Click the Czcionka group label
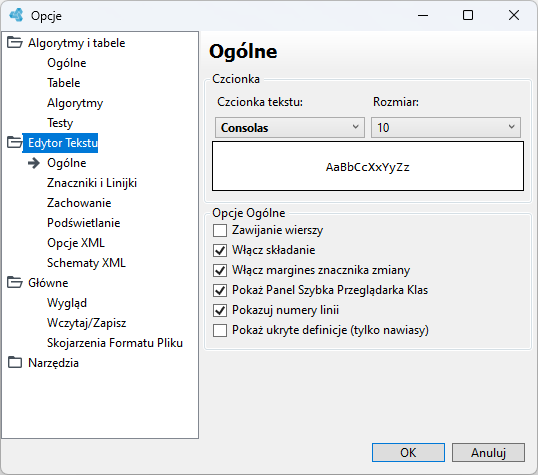Viewport: 538px width, 475px height. [236, 79]
